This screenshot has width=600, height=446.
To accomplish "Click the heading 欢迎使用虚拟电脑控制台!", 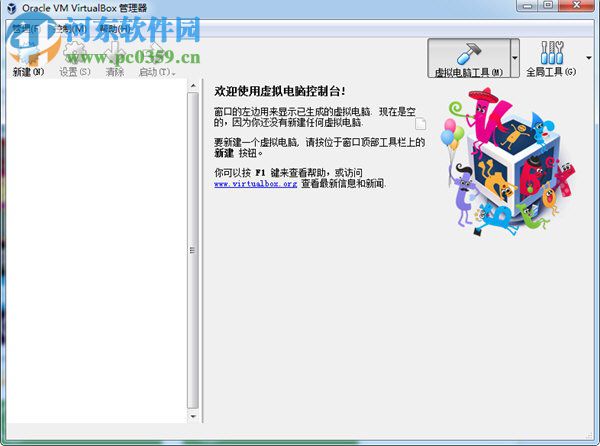I will pyautogui.click(x=280, y=91).
